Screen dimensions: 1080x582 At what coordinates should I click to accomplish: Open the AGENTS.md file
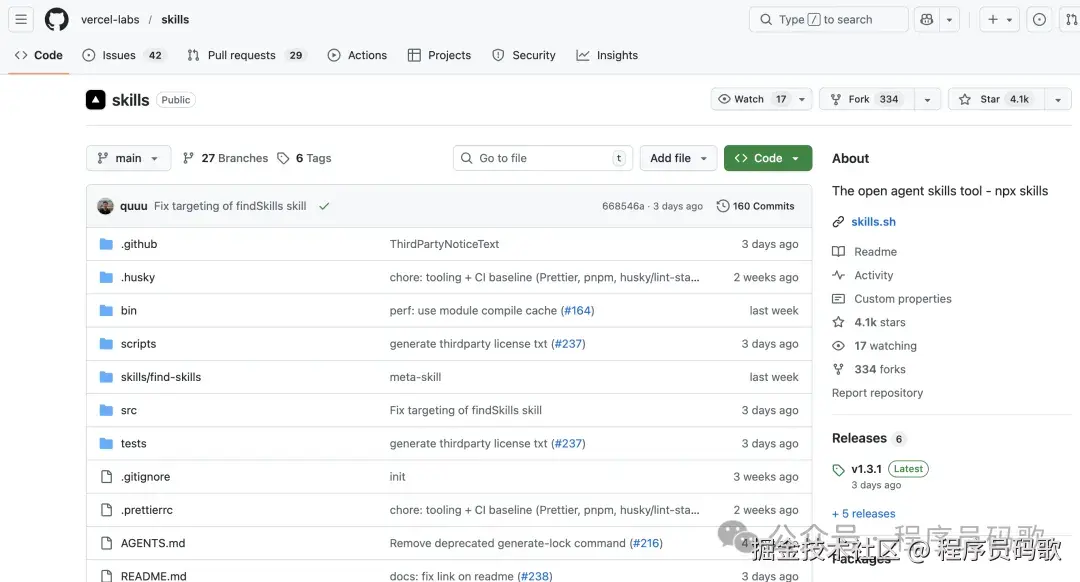[153, 543]
